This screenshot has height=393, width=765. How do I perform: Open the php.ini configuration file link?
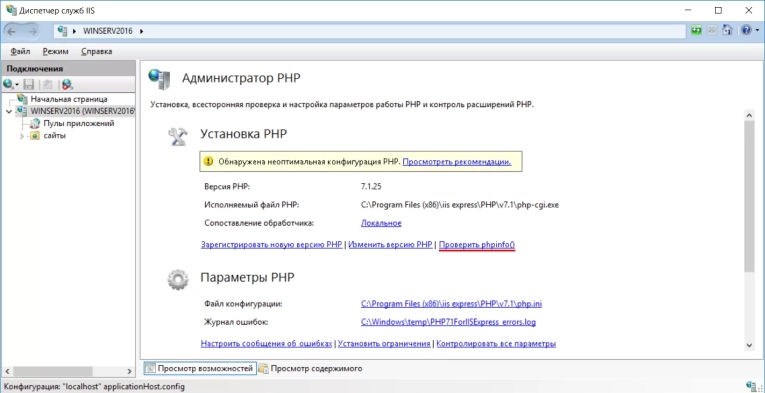(451, 304)
